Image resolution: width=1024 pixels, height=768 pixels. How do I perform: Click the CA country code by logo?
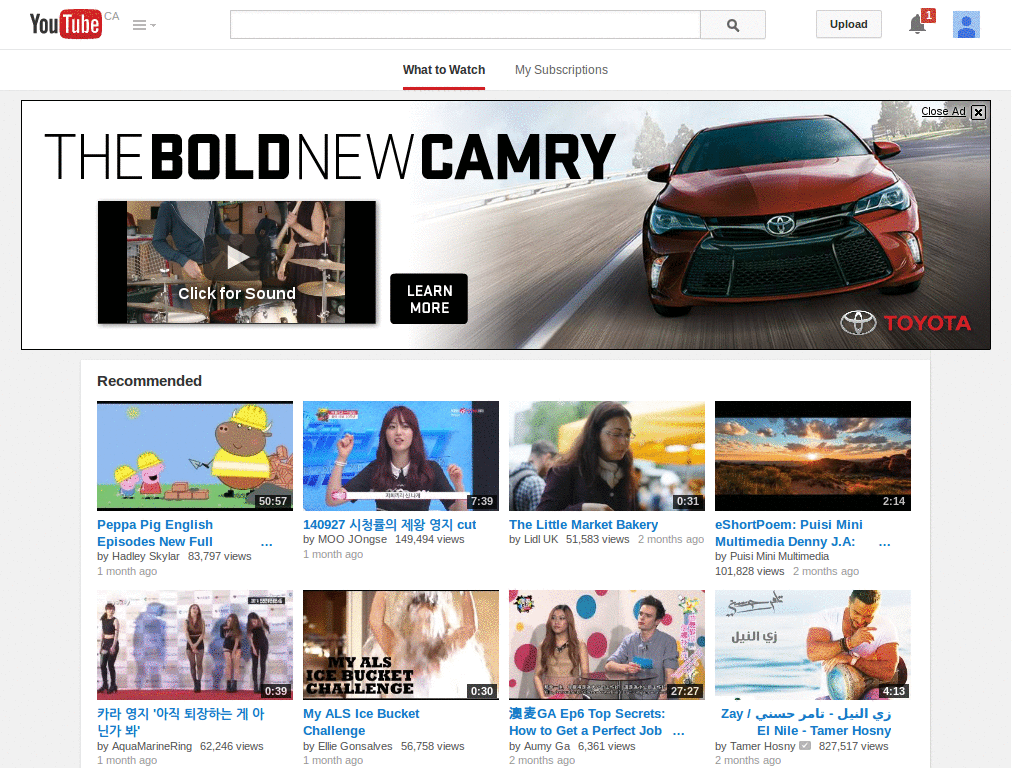pos(112,16)
